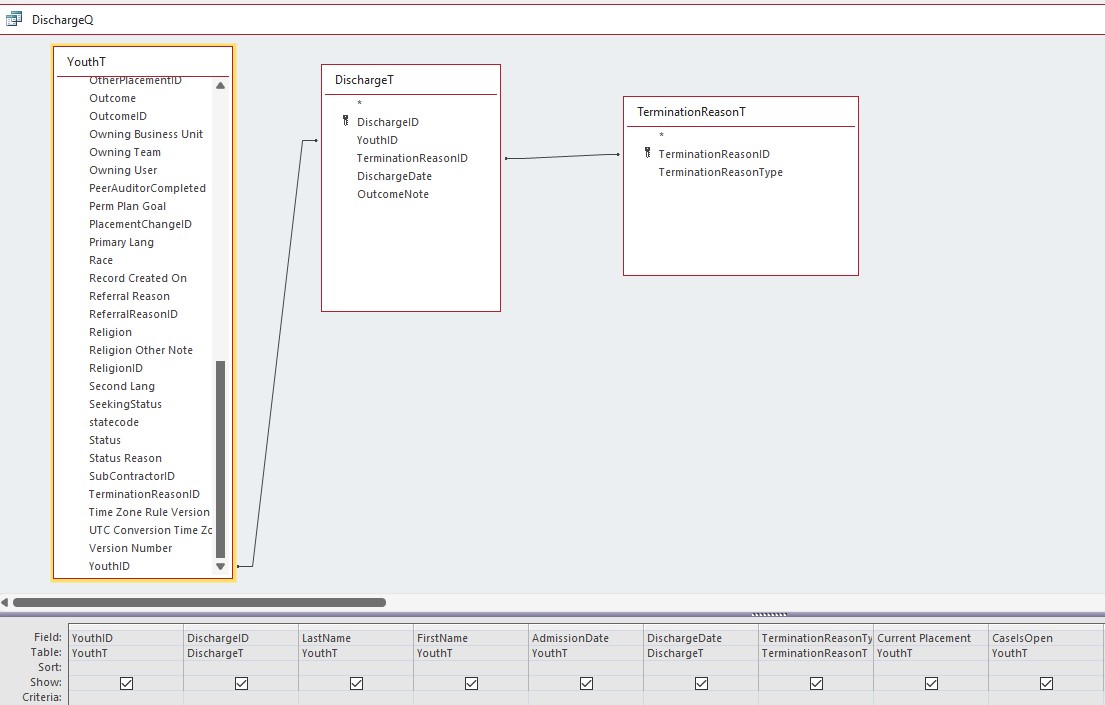Click the YouthT vertical scrollbar thumb
Viewport: 1105px width, 705px height.
(220, 460)
